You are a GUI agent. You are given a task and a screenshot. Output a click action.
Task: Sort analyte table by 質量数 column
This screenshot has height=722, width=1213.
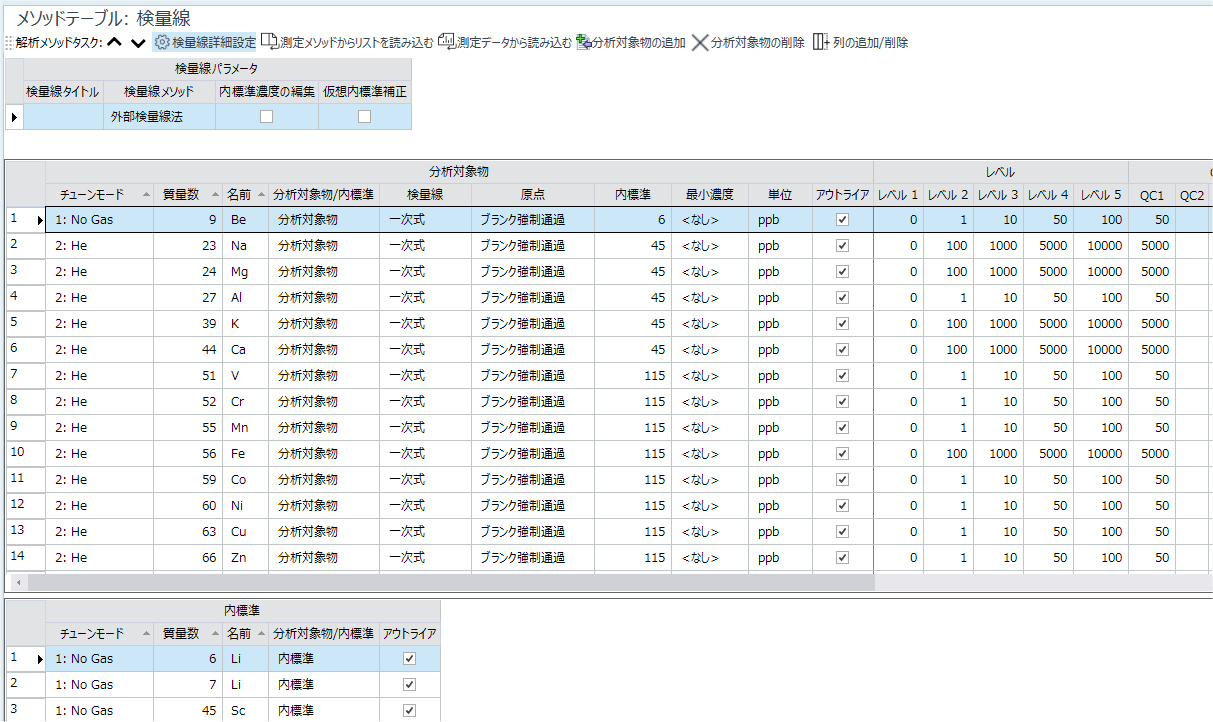click(187, 194)
